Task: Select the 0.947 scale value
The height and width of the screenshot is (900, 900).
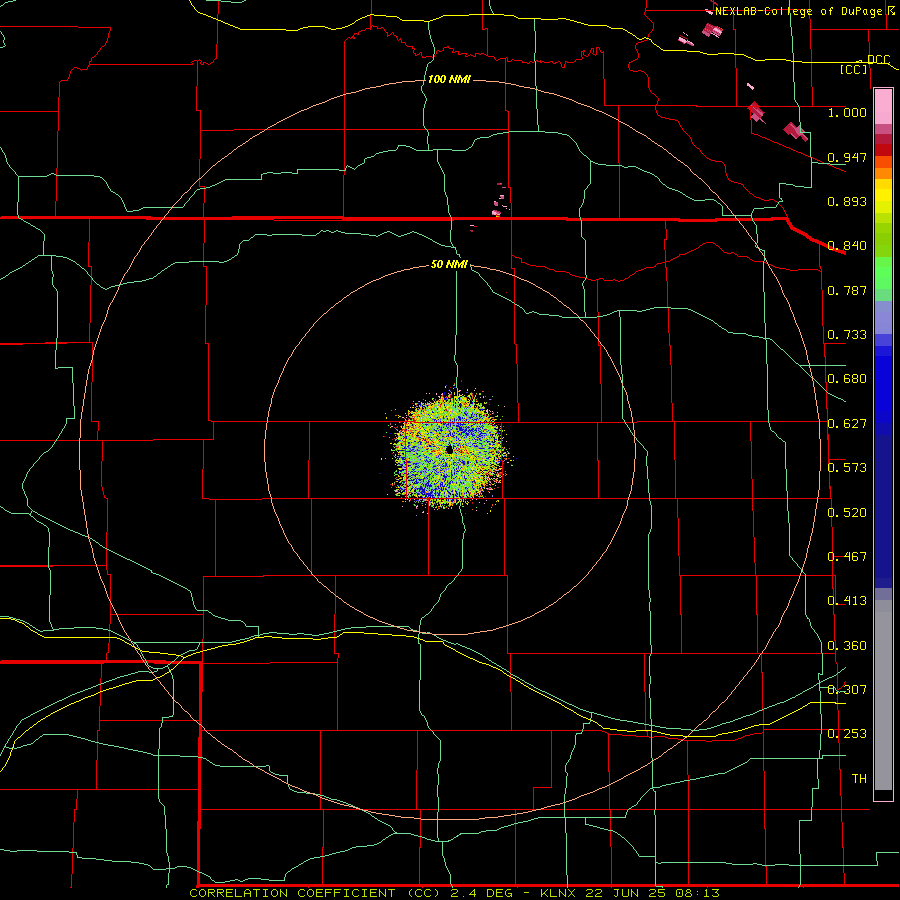Action: 847,157
